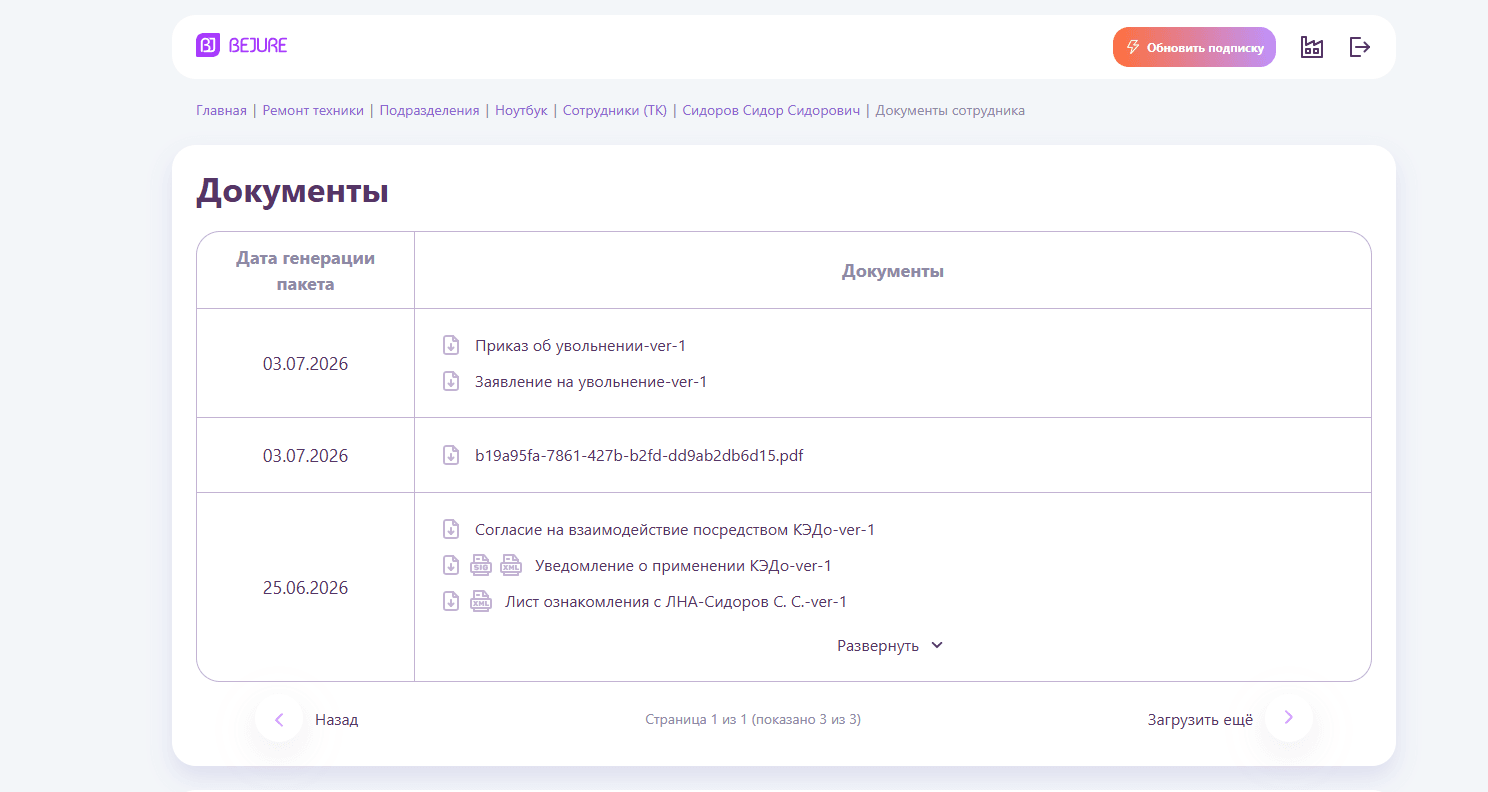
Task: Download Приказ об увольнении-ver-1 file
Action: click(x=451, y=345)
